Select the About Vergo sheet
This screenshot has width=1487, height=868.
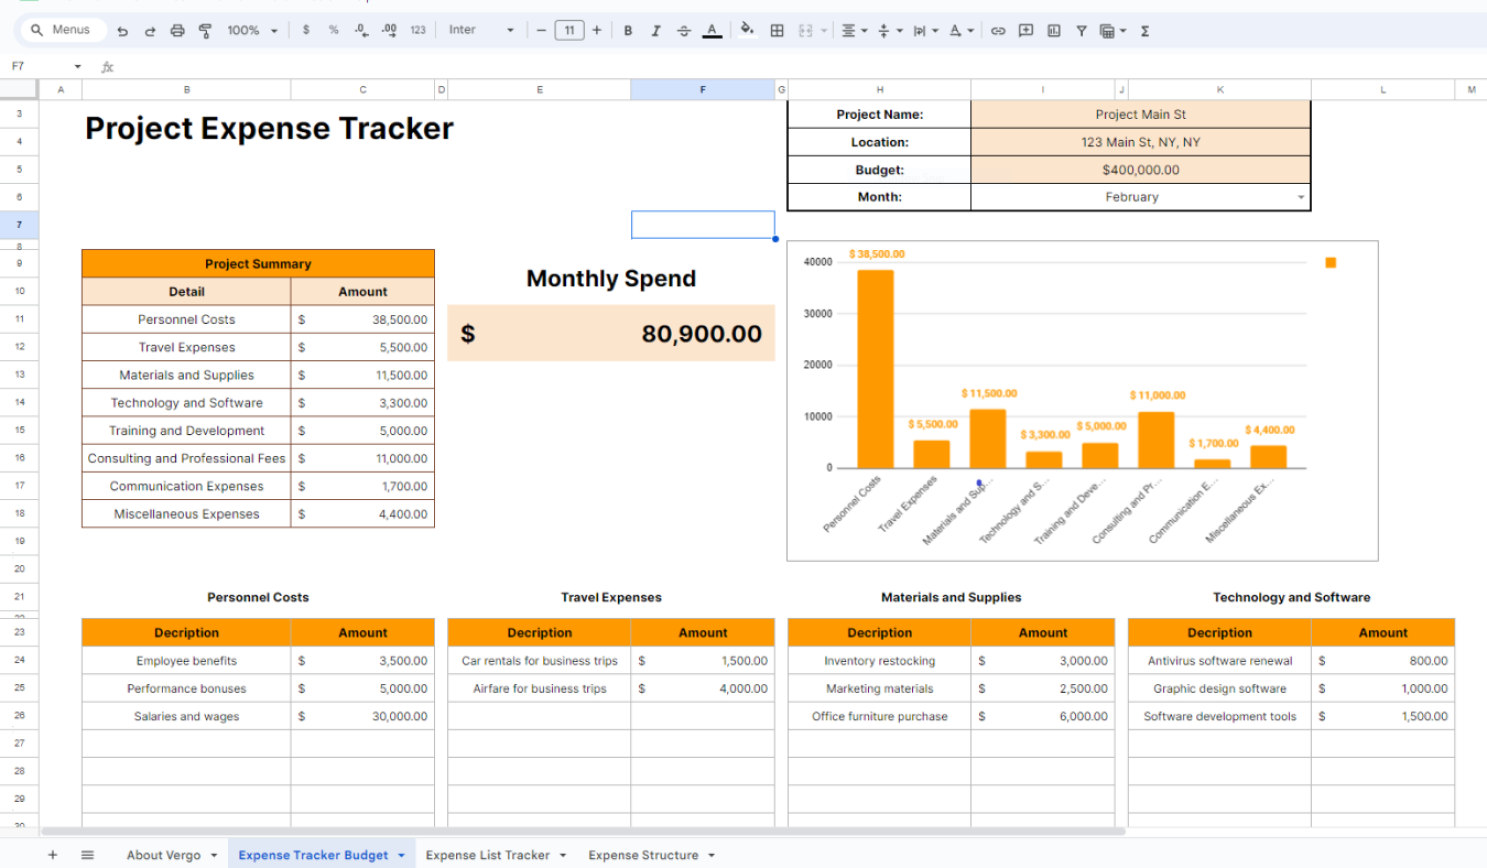165,855
